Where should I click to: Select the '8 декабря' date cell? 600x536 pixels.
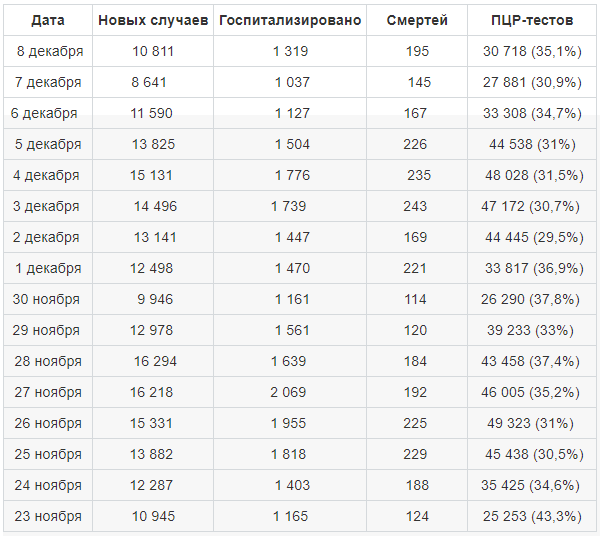[x=50, y=51]
